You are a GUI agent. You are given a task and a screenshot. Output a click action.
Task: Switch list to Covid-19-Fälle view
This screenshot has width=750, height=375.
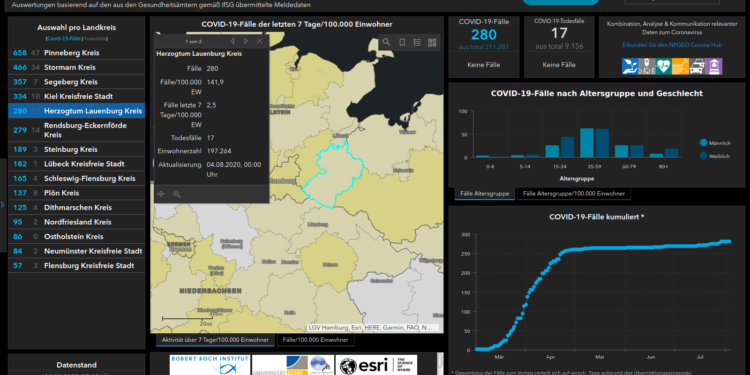pos(64,38)
